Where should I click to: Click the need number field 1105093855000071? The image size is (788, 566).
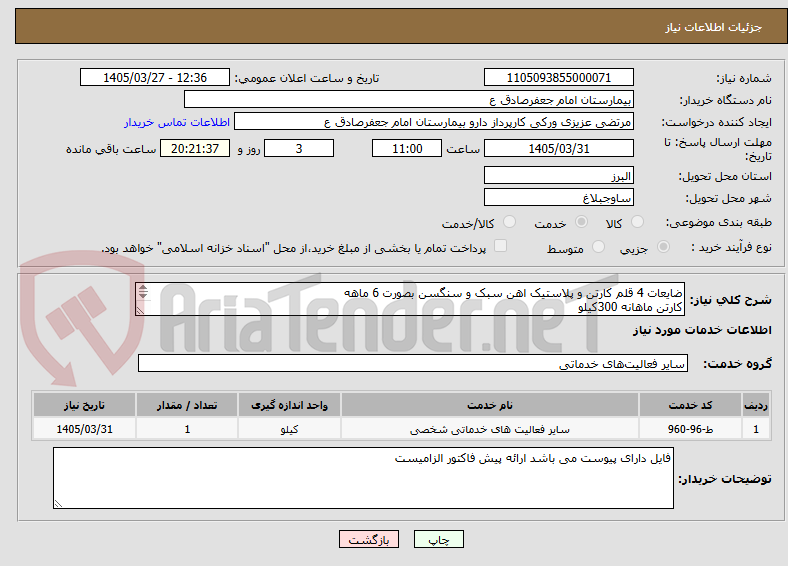pos(558,77)
